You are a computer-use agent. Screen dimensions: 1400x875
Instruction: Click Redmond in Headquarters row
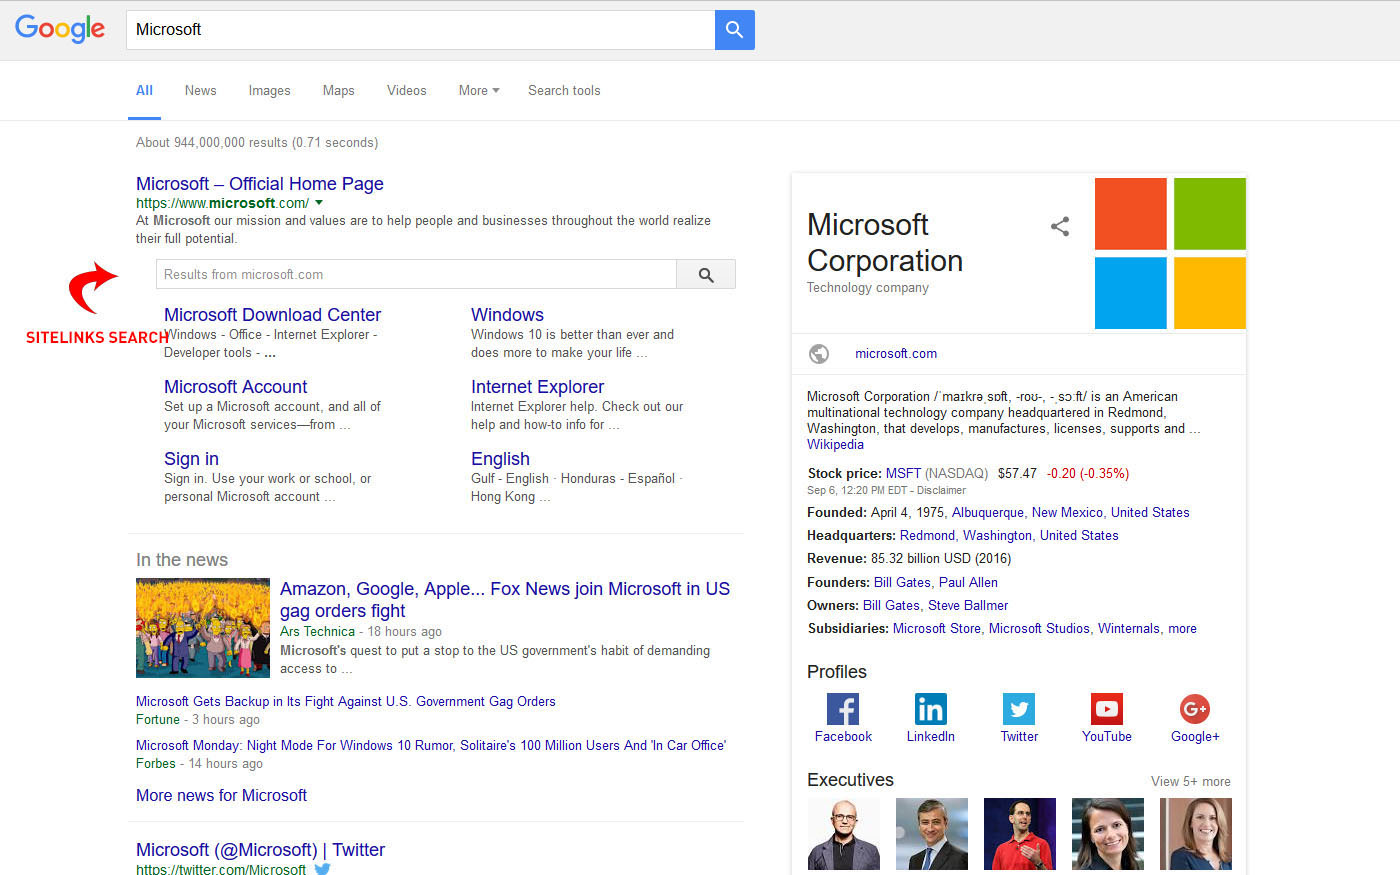coord(927,536)
